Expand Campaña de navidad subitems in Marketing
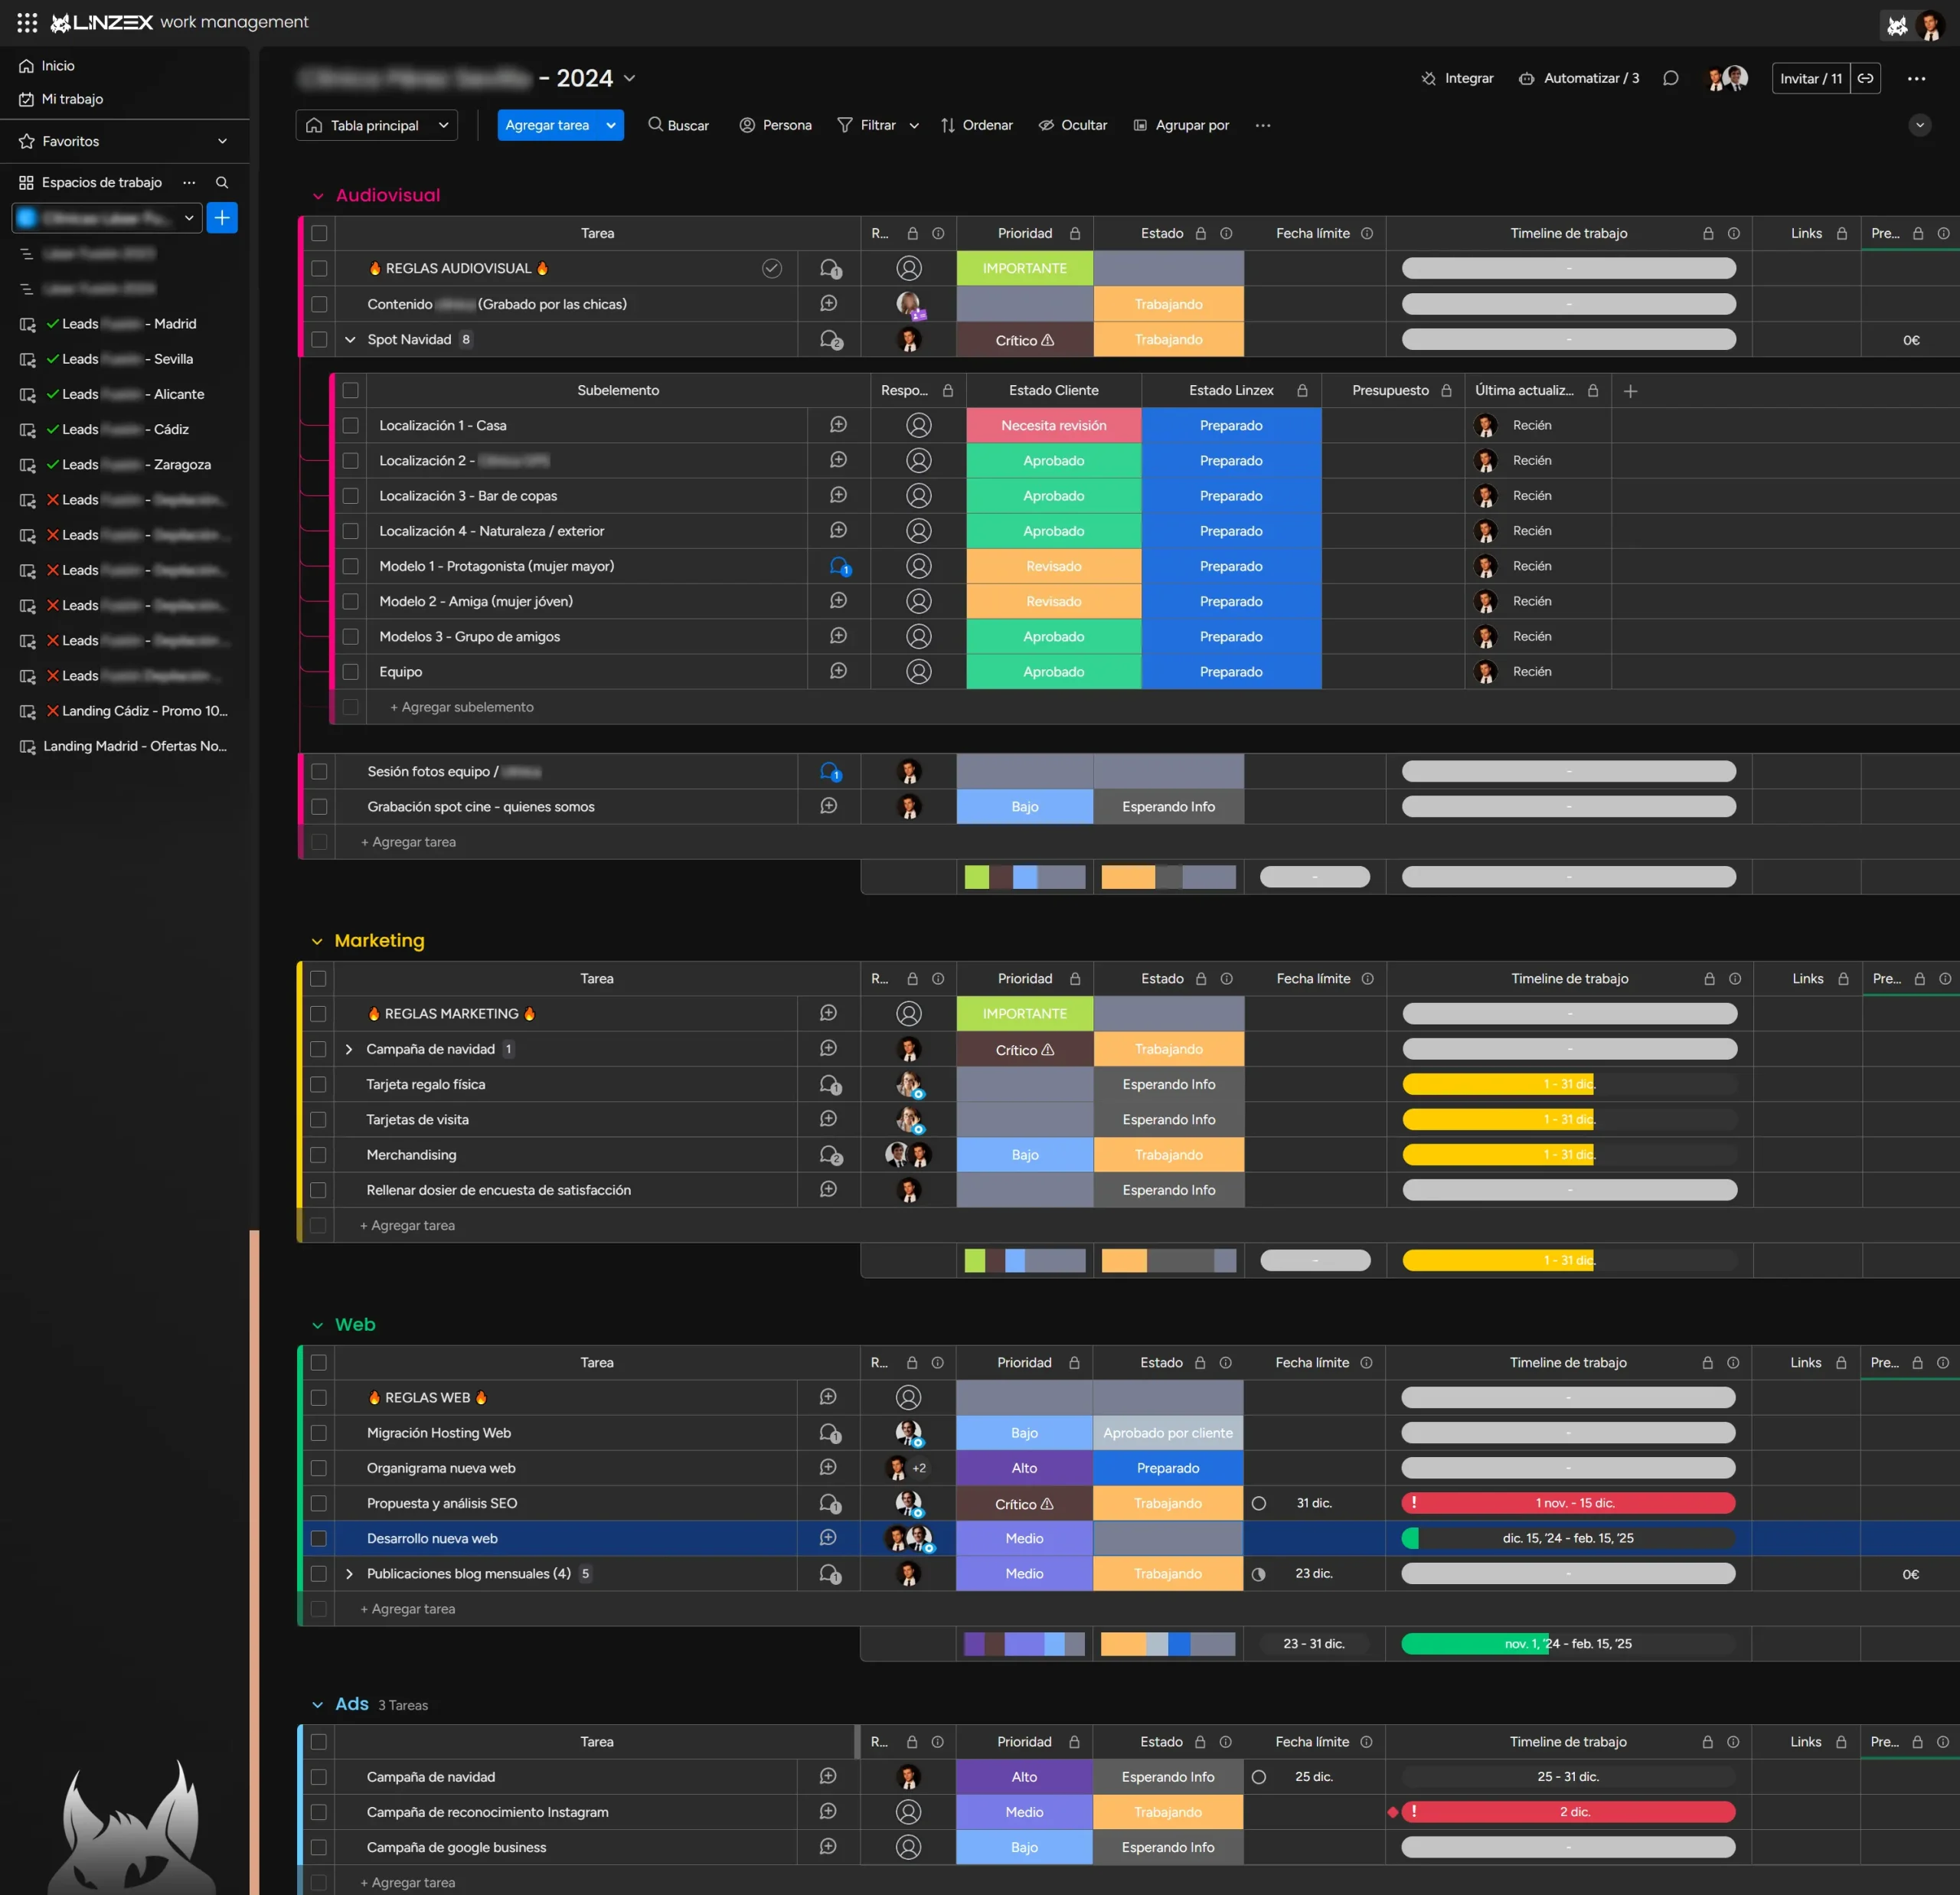 tap(348, 1049)
